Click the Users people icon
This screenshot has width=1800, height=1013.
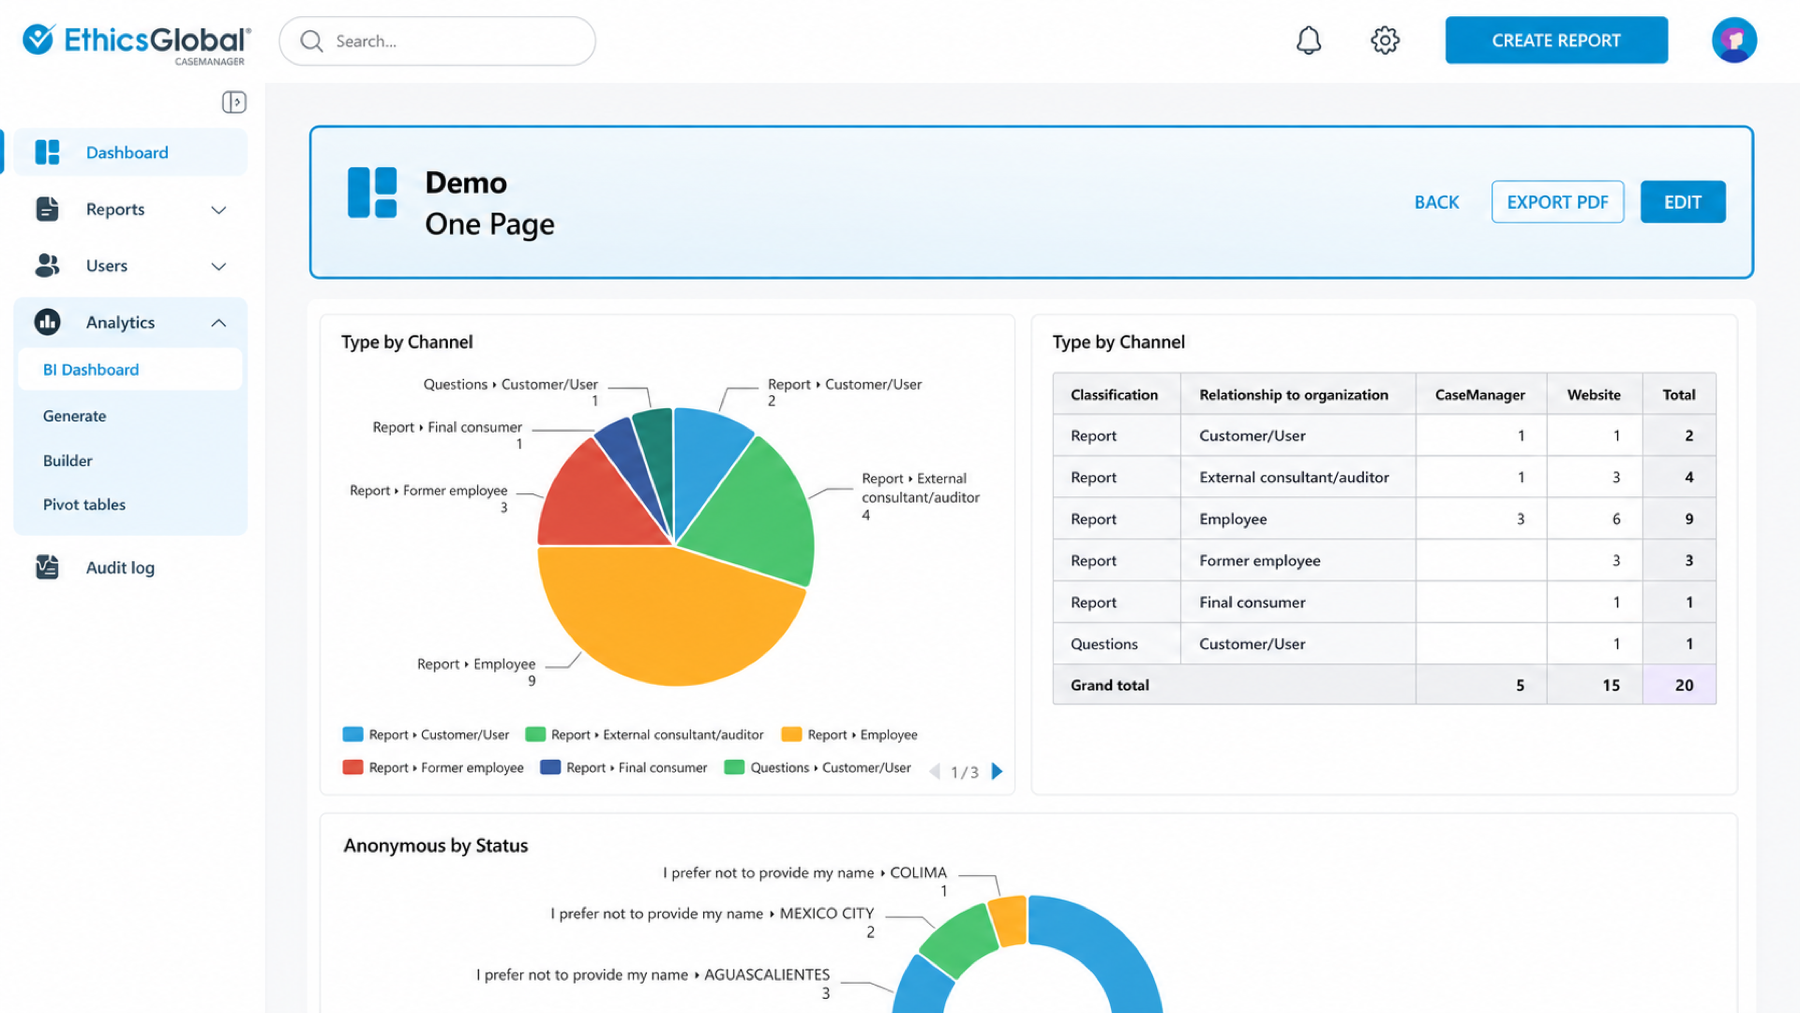[47, 265]
